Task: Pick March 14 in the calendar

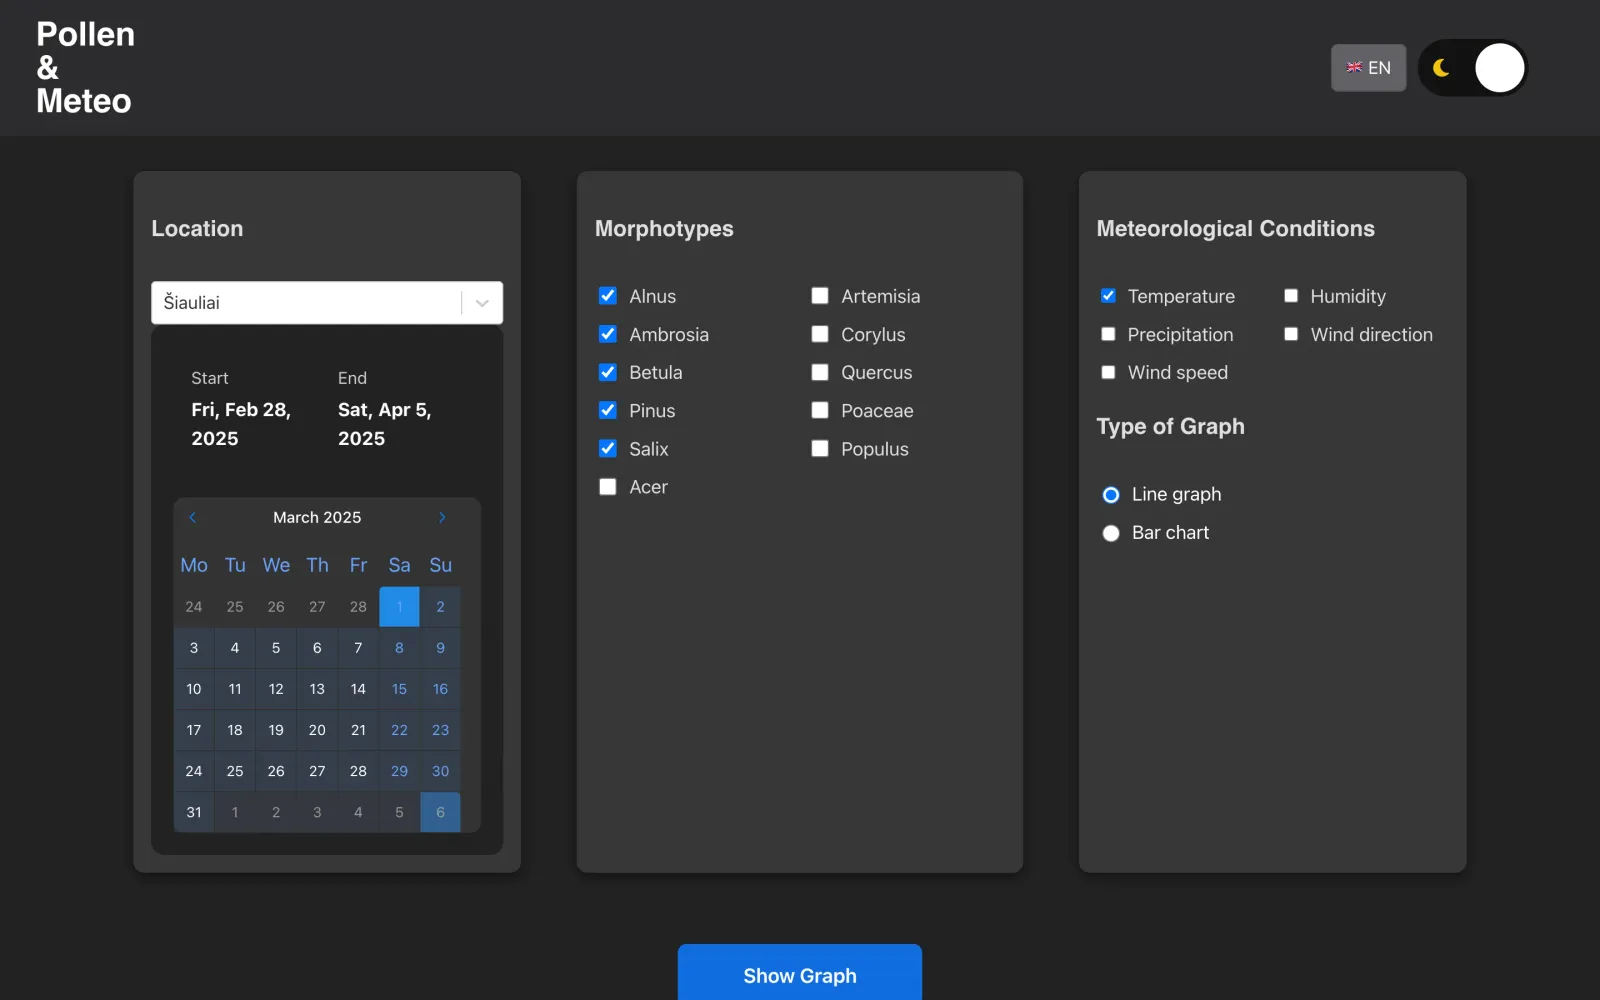Action: pyautogui.click(x=358, y=689)
